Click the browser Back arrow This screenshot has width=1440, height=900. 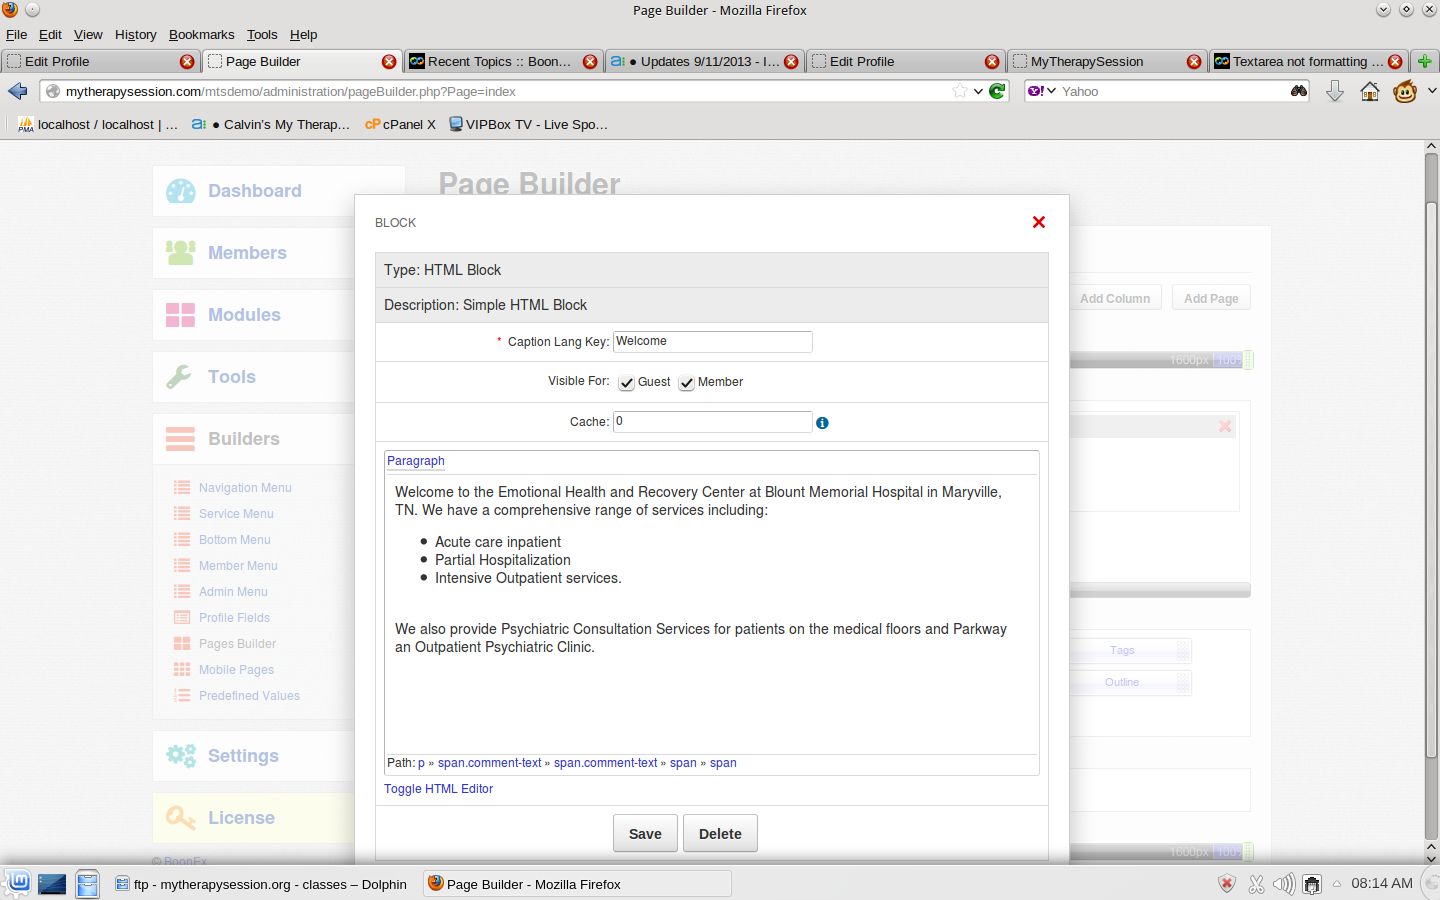click(18, 91)
